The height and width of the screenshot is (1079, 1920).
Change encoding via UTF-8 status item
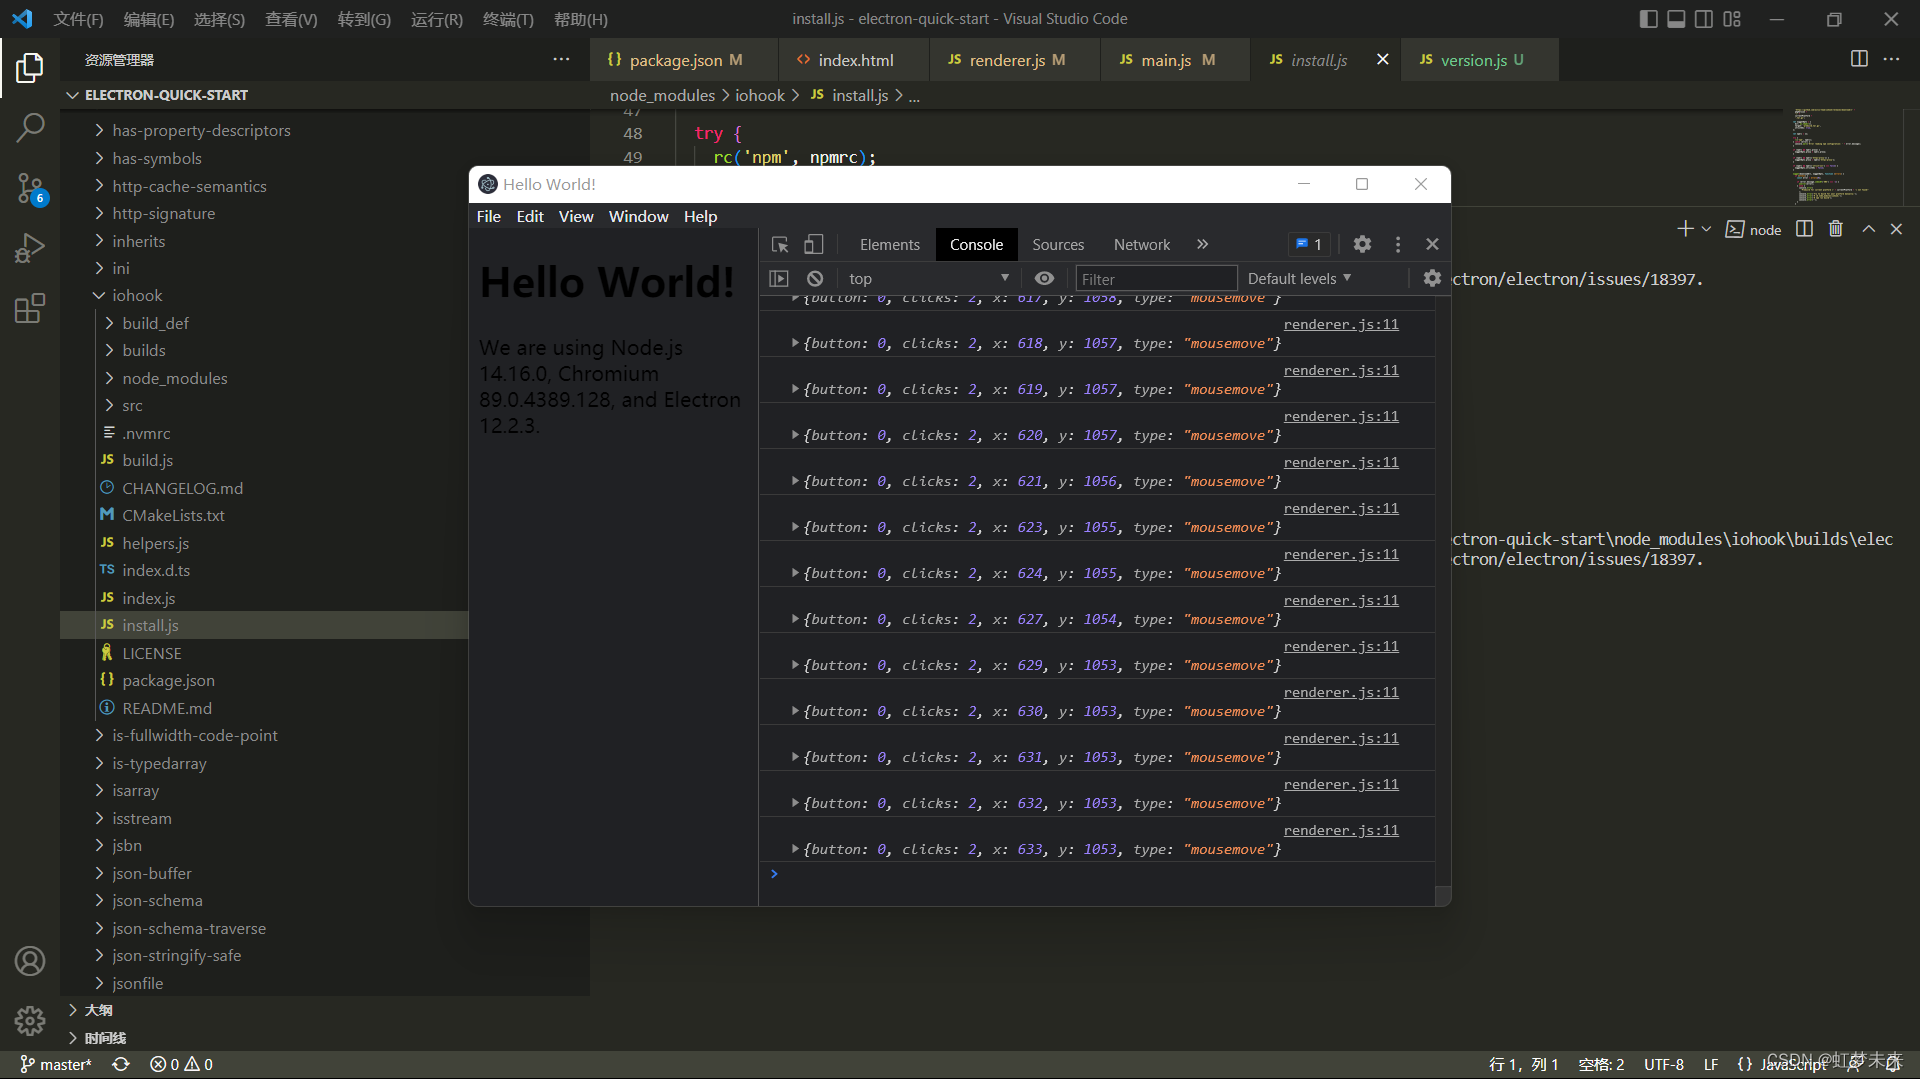pos(1664,1064)
